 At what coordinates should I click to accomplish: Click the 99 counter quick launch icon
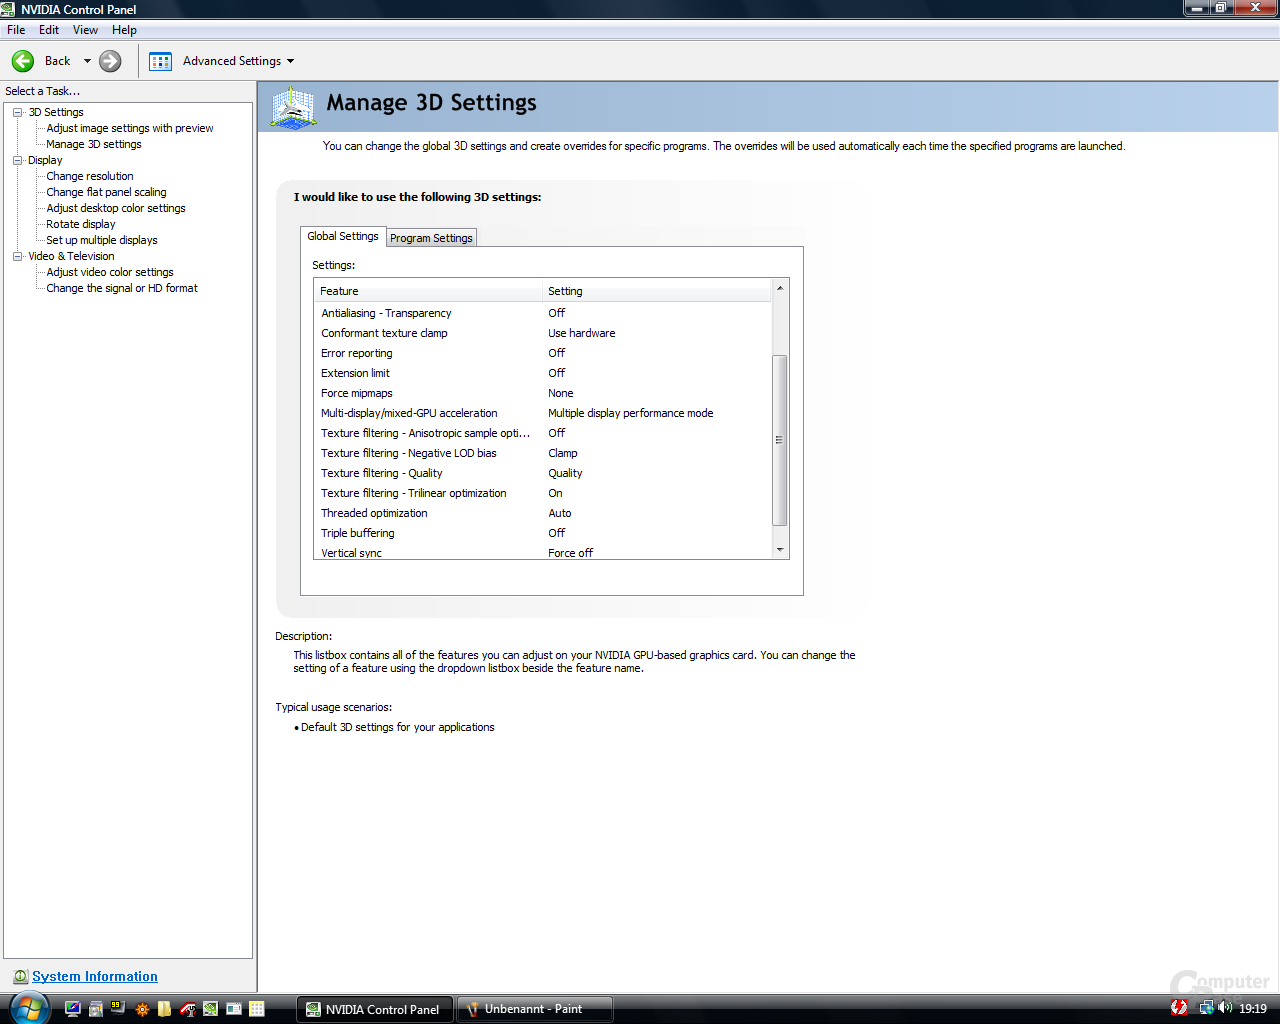[x=117, y=1008]
